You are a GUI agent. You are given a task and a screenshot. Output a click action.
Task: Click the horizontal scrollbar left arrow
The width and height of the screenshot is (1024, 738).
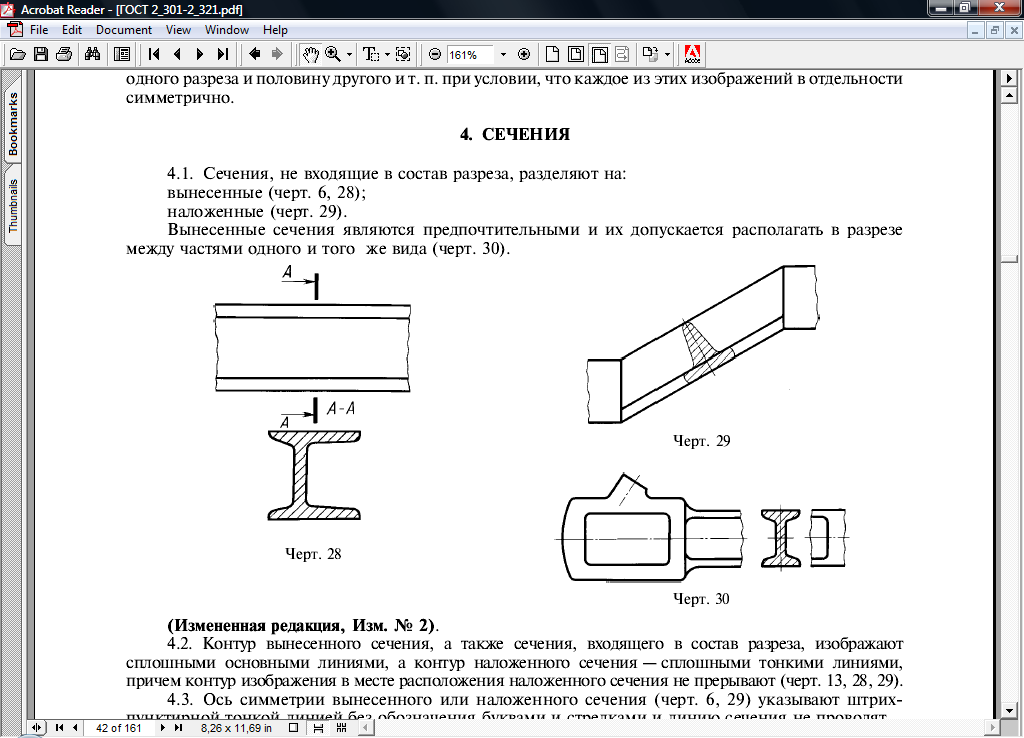366,728
